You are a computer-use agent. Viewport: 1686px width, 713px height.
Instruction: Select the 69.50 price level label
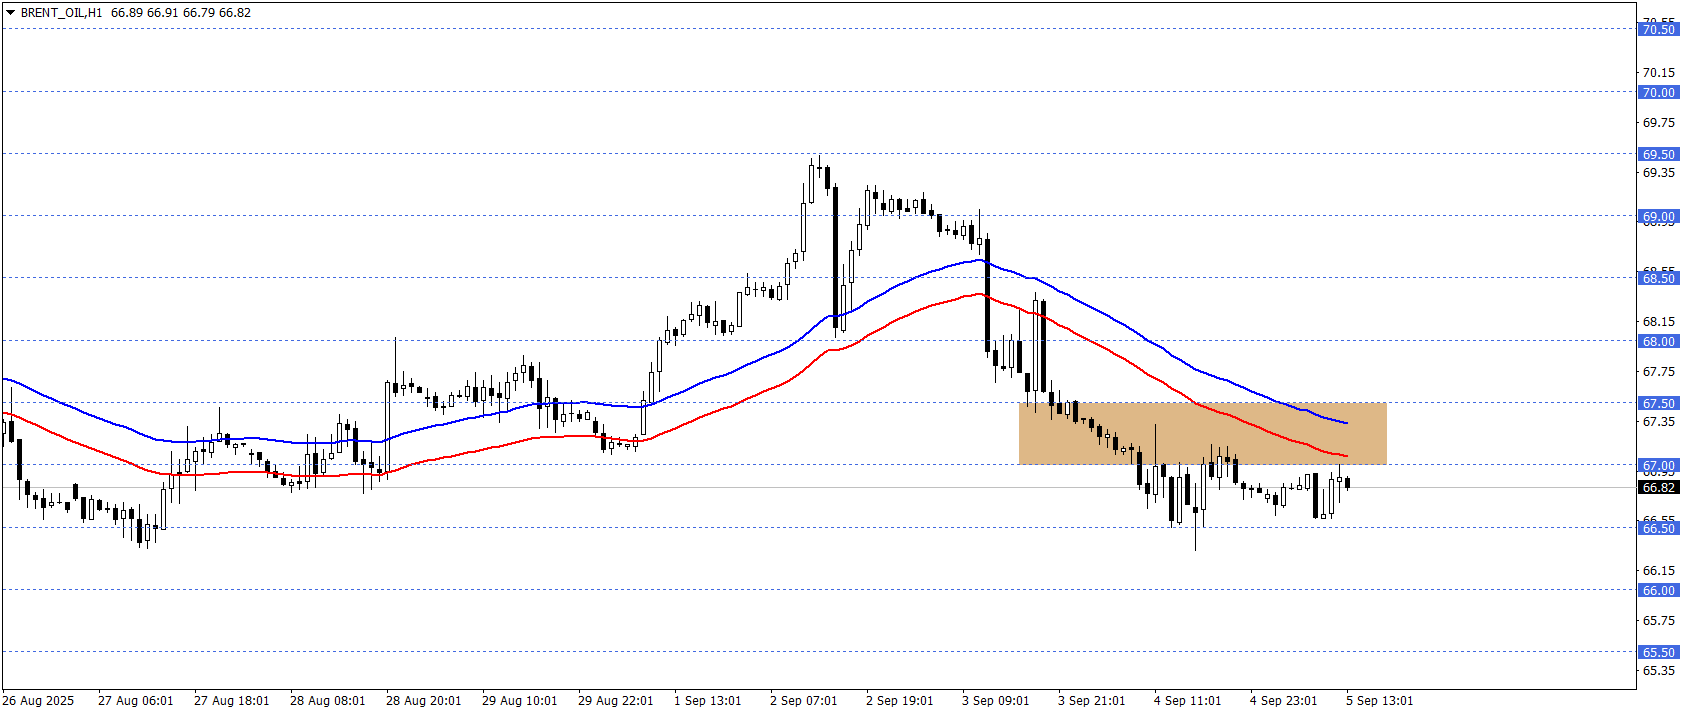(x=1658, y=155)
